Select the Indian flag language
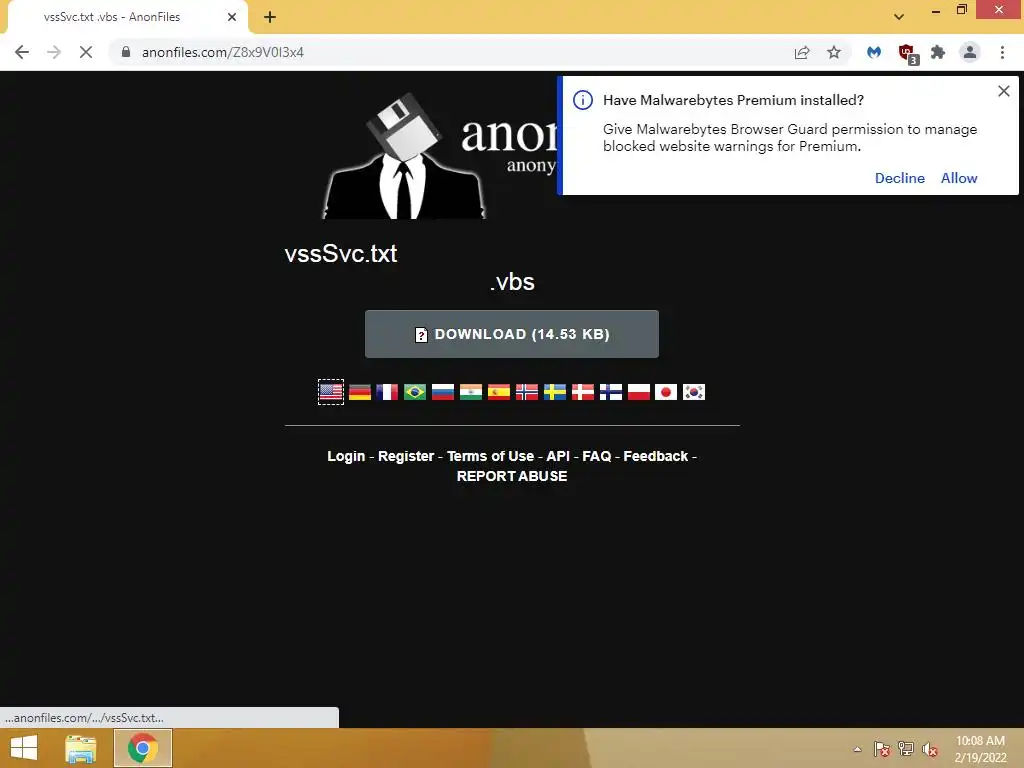 (x=471, y=392)
